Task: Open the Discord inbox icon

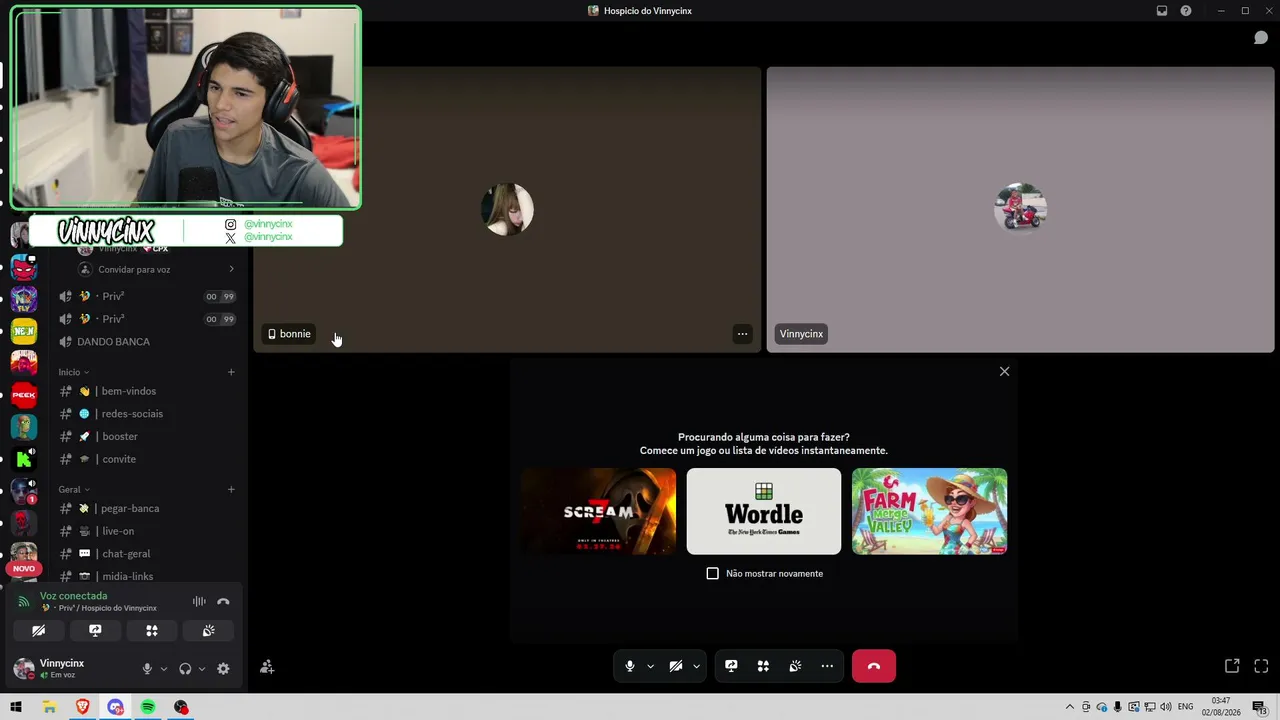Action: pyautogui.click(x=1162, y=11)
